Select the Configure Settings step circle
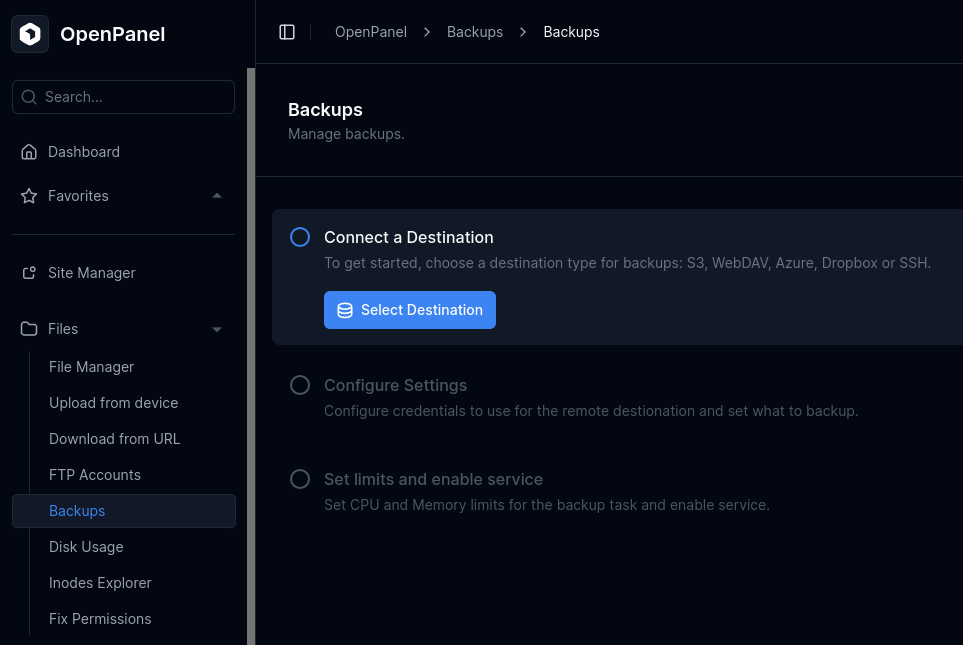 pos(300,385)
